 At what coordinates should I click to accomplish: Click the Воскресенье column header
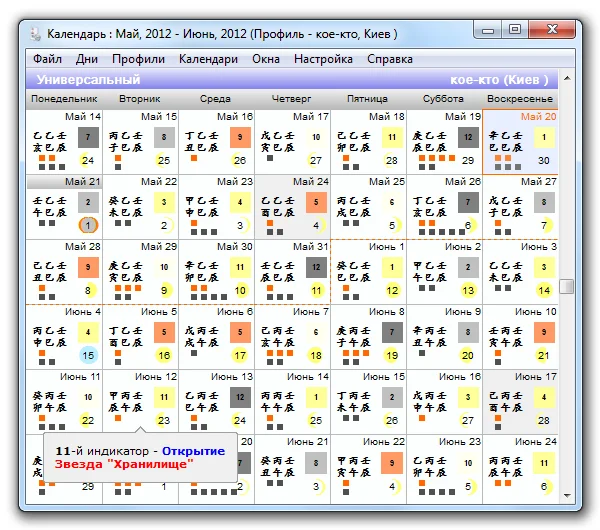tap(520, 99)
